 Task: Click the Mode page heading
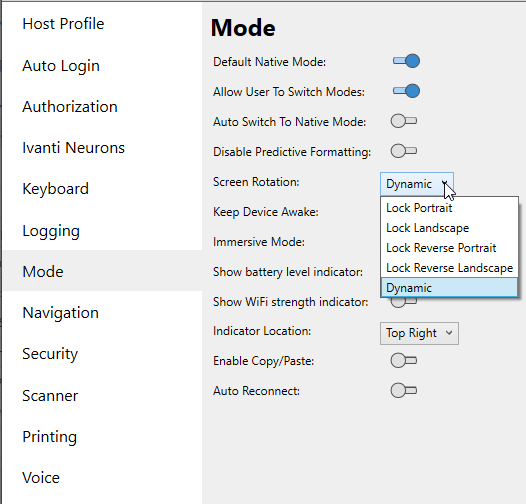[243, 28]
